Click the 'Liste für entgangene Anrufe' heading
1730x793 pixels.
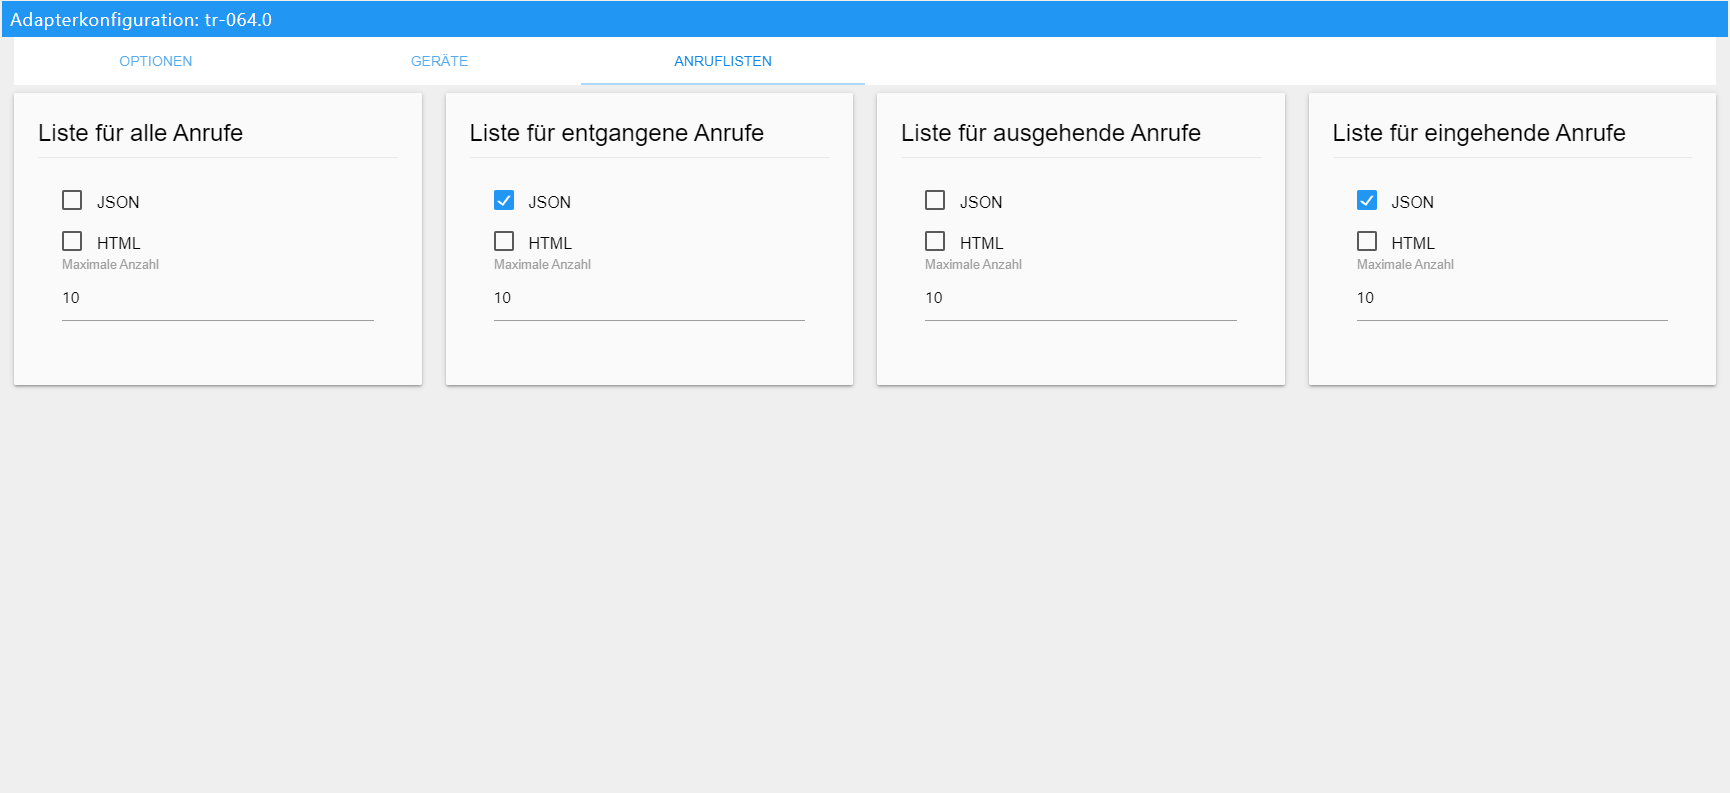617,133
